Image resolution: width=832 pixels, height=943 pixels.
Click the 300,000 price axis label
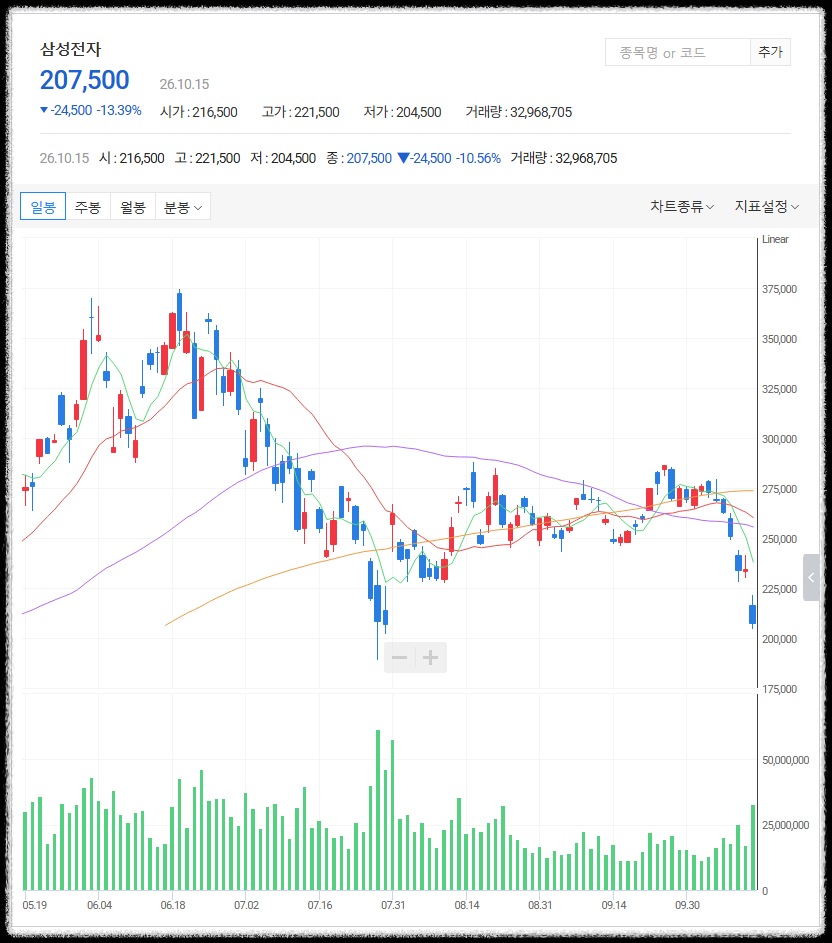(779, 439)
